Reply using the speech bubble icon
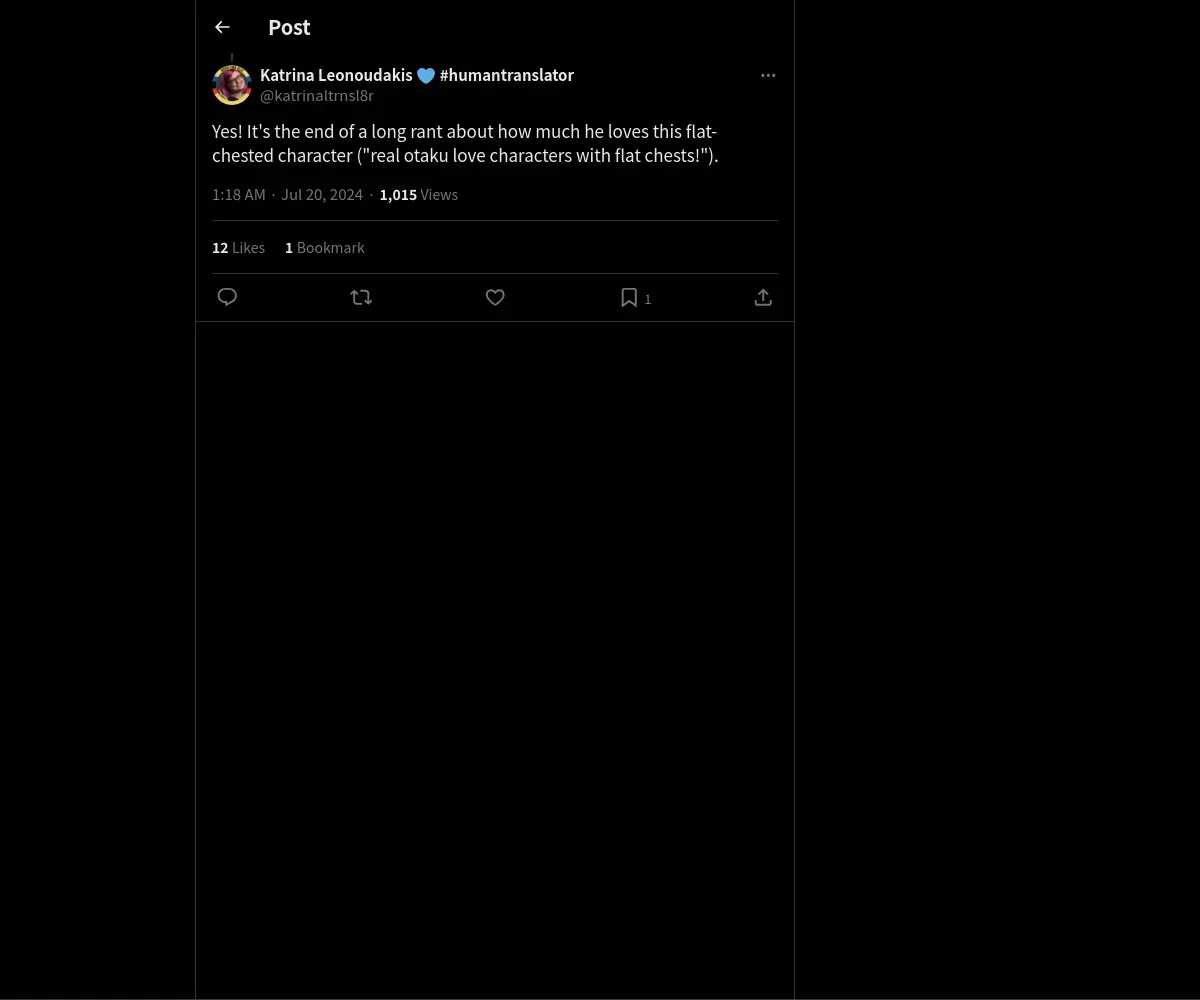 coord(227,297)
